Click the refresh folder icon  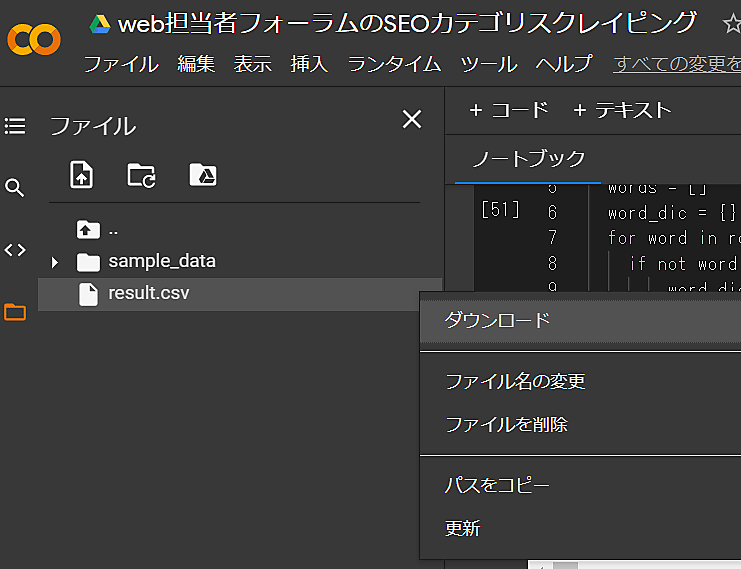coord(141,175)
